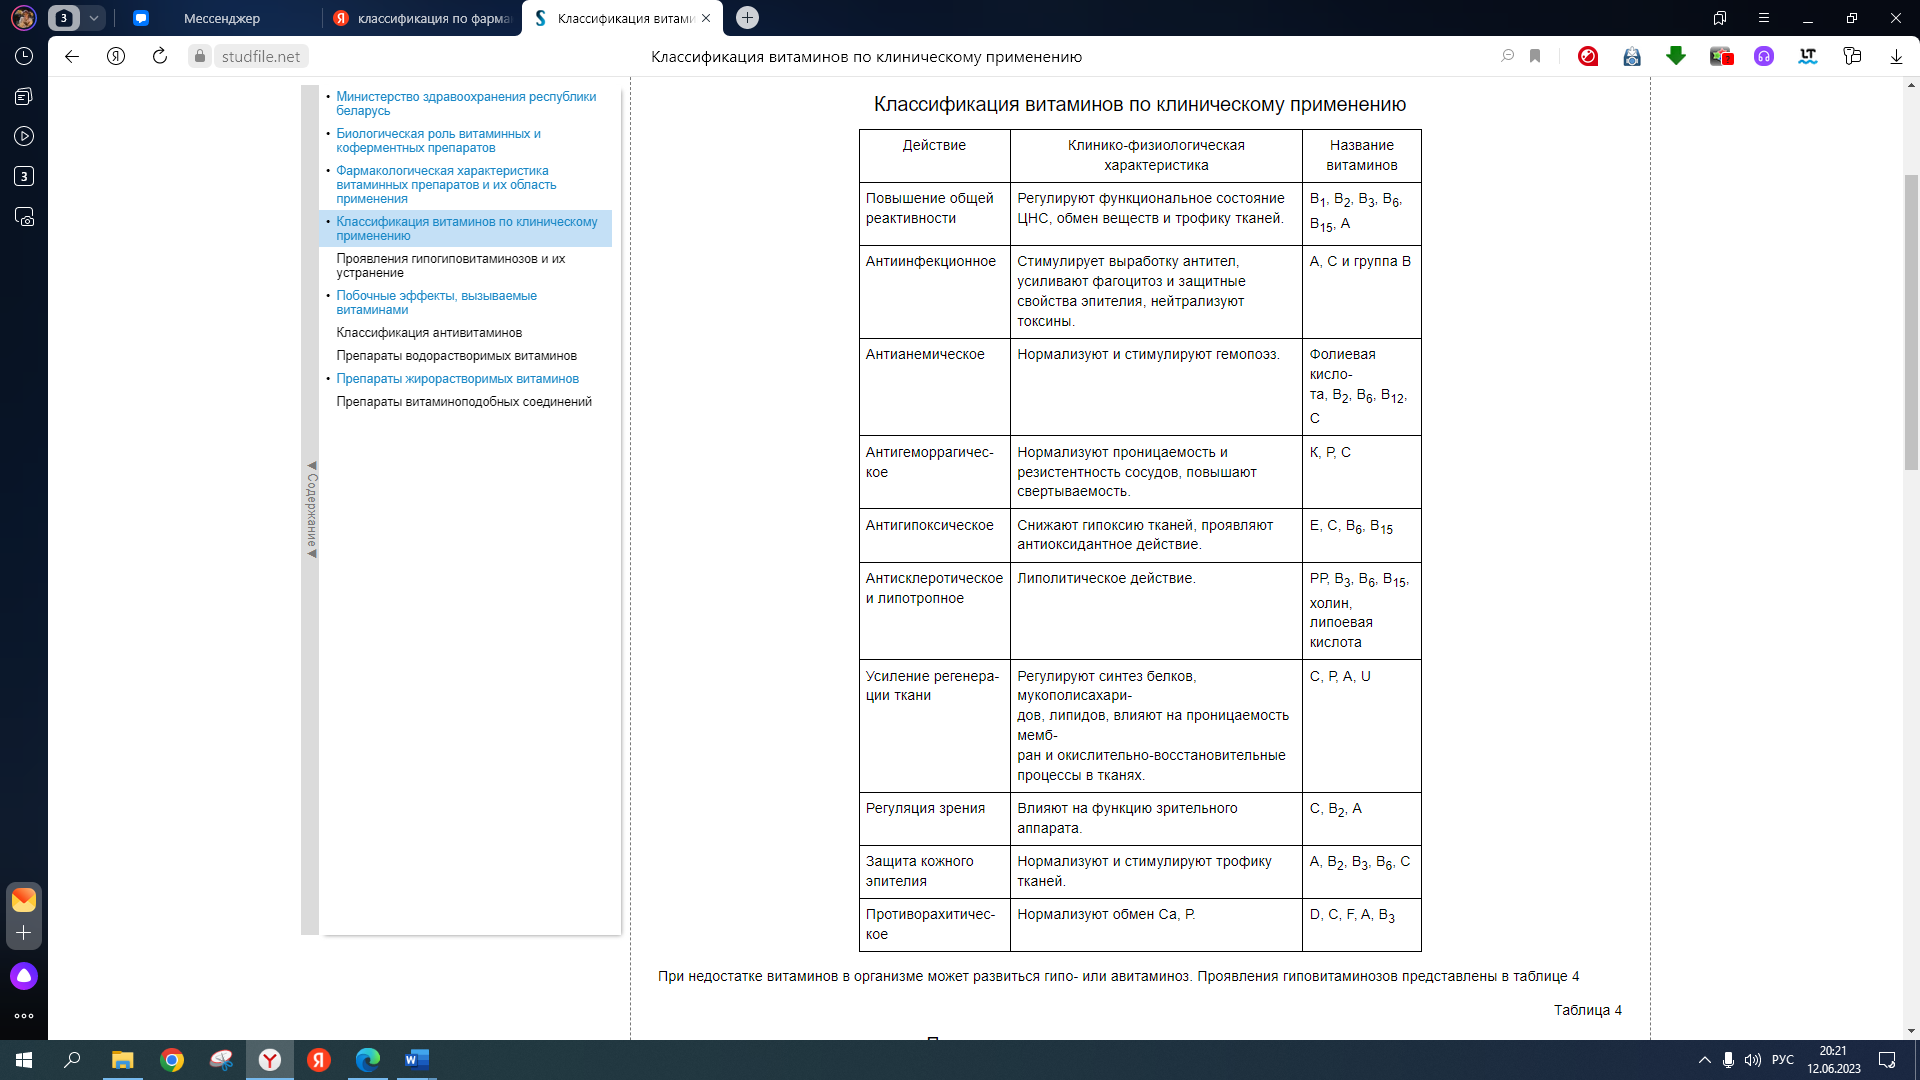Open the media player icon in left sidebar
This screenshot has height=1080, width=1920.
pyautogui.click(x=24, y=137)
